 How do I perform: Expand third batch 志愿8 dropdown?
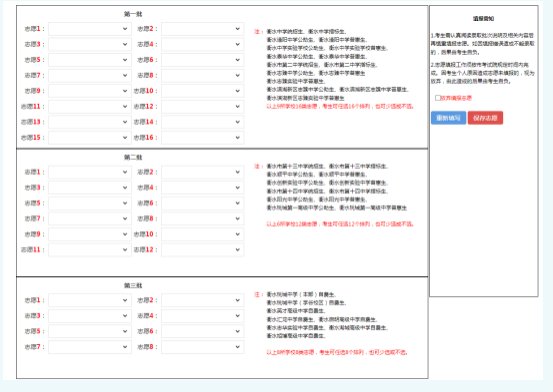202,347
